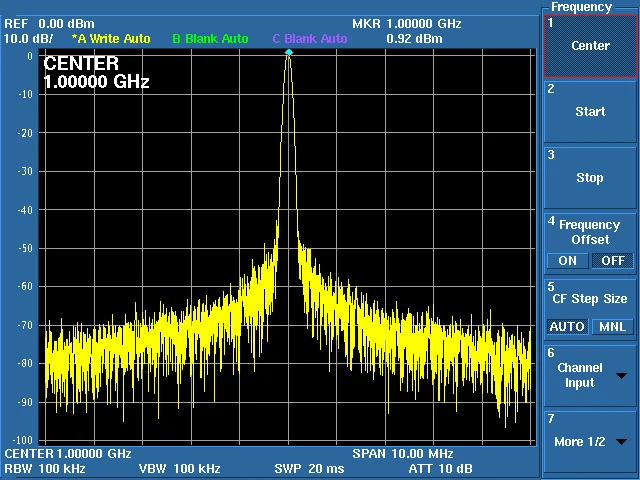The width and height of the screenshot is (640, 480).
Task: Click the -100 axis label
Action: tap(22, 440)
